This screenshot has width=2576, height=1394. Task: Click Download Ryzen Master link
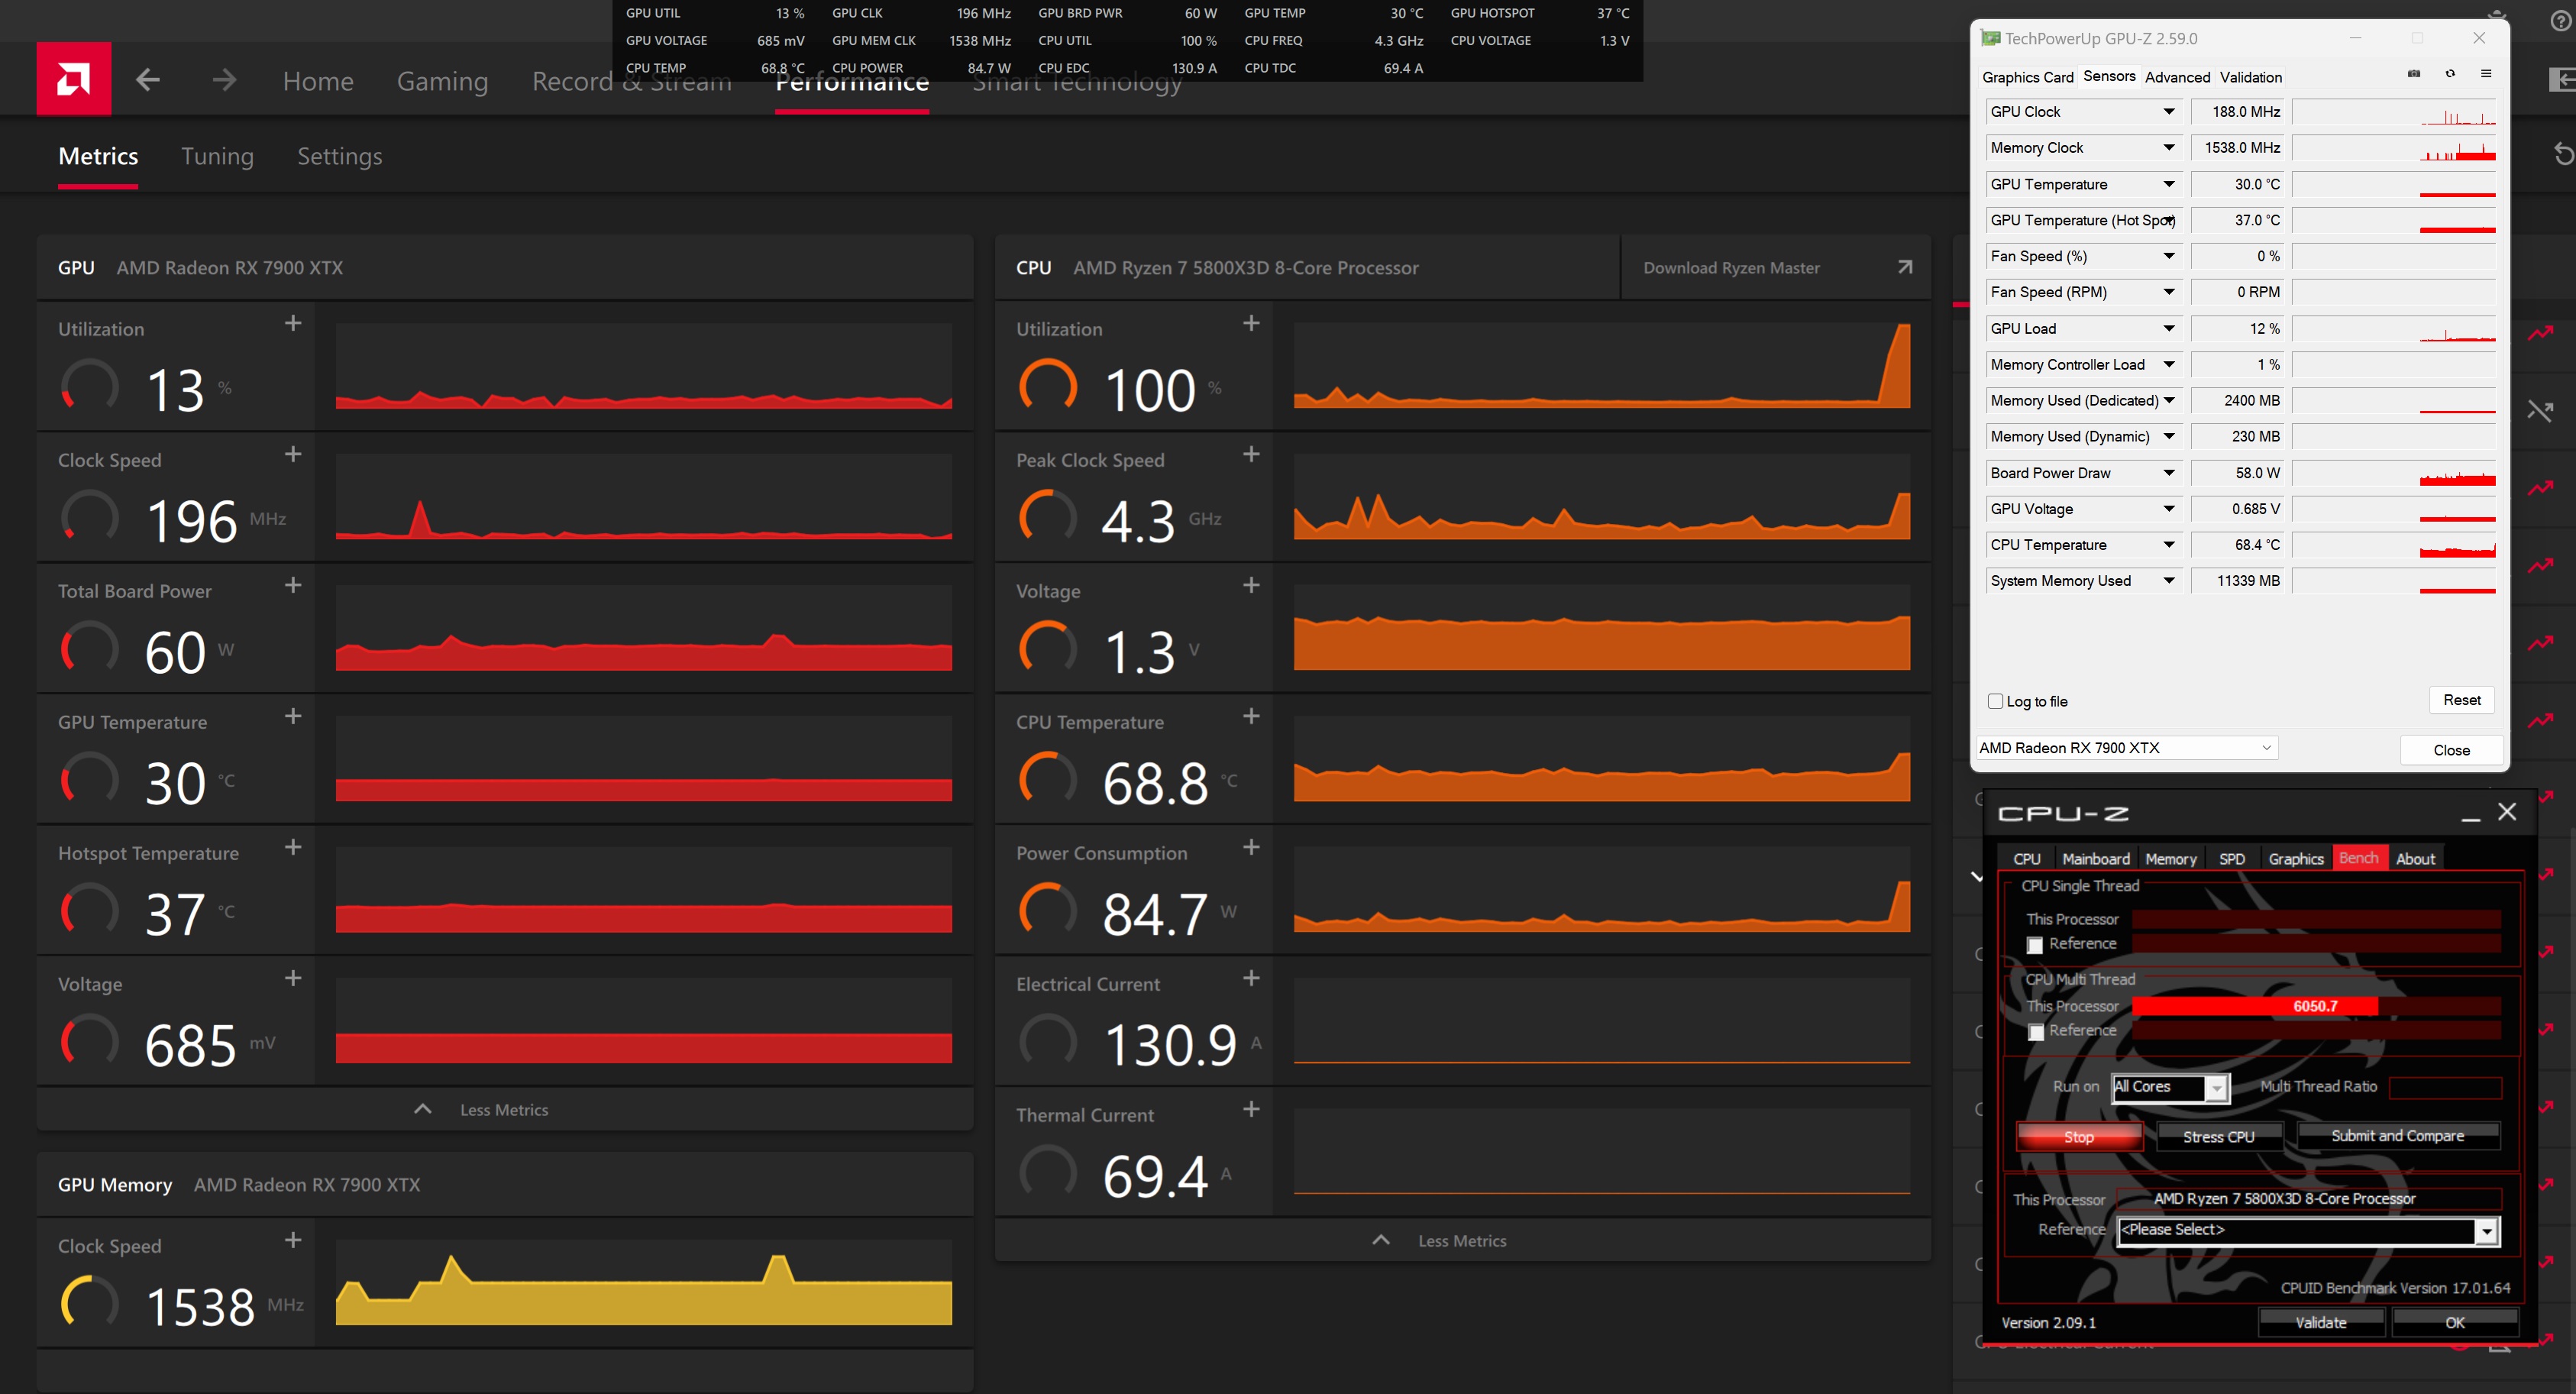[x=1731, y=268]
